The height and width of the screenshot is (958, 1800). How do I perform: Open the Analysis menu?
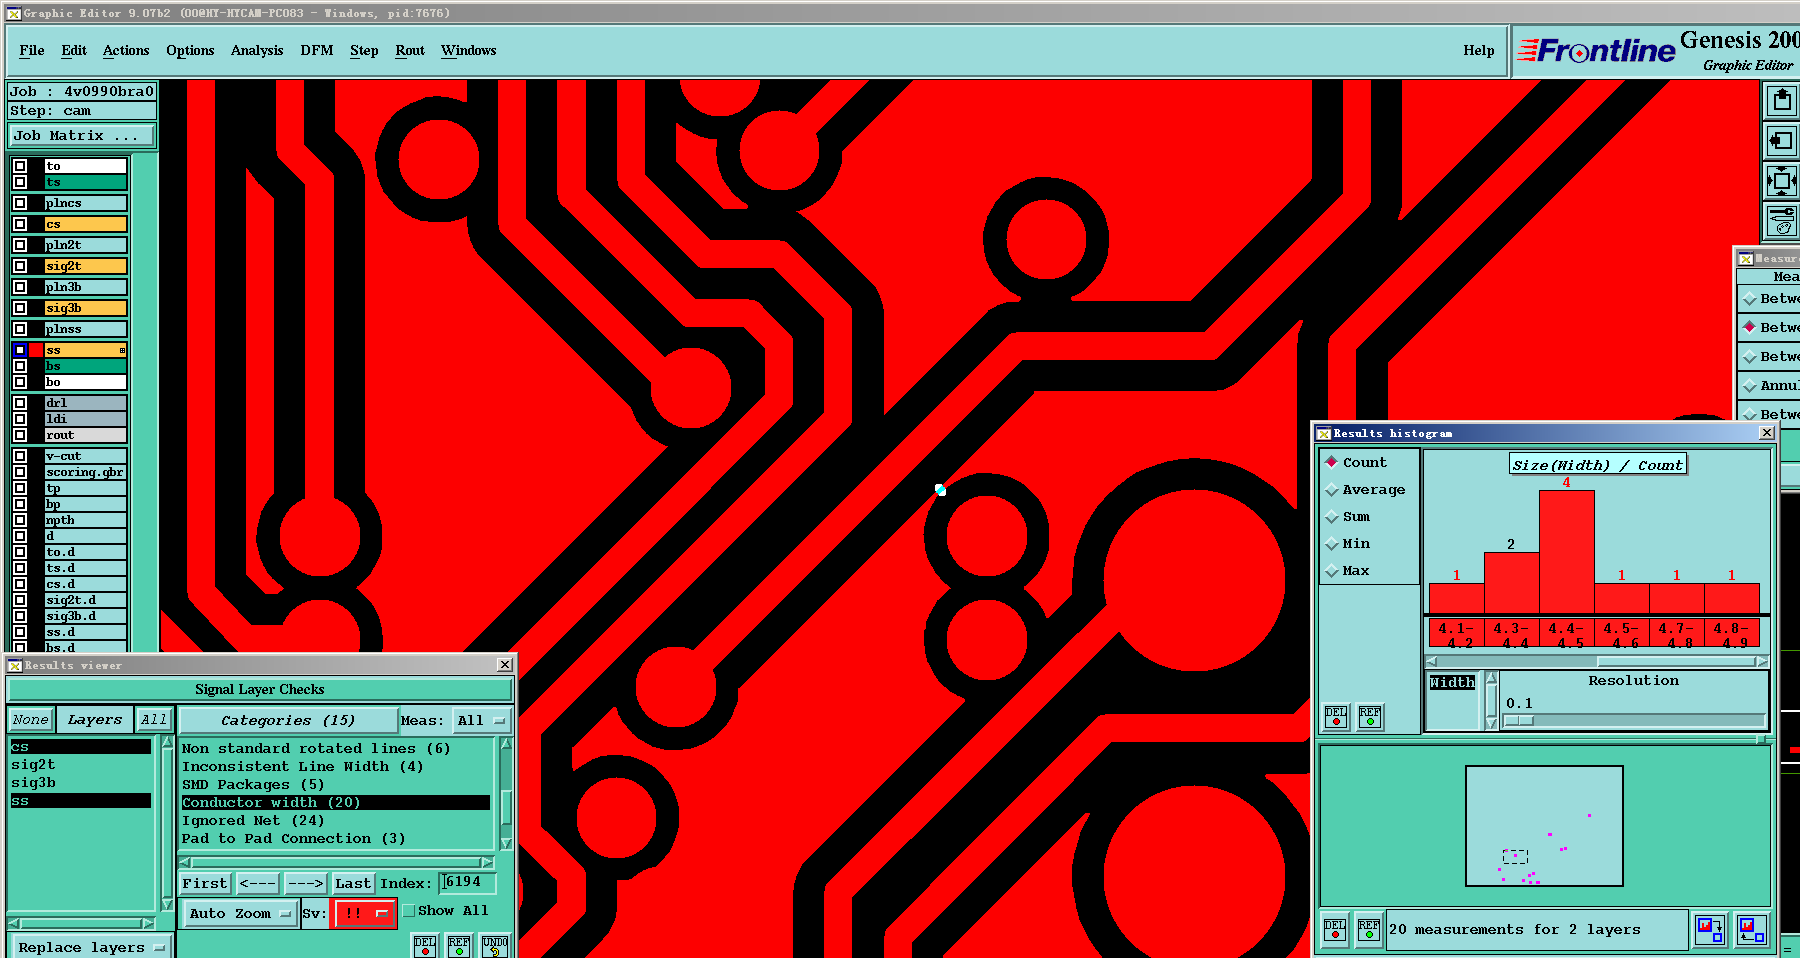(x=257, y=50)
